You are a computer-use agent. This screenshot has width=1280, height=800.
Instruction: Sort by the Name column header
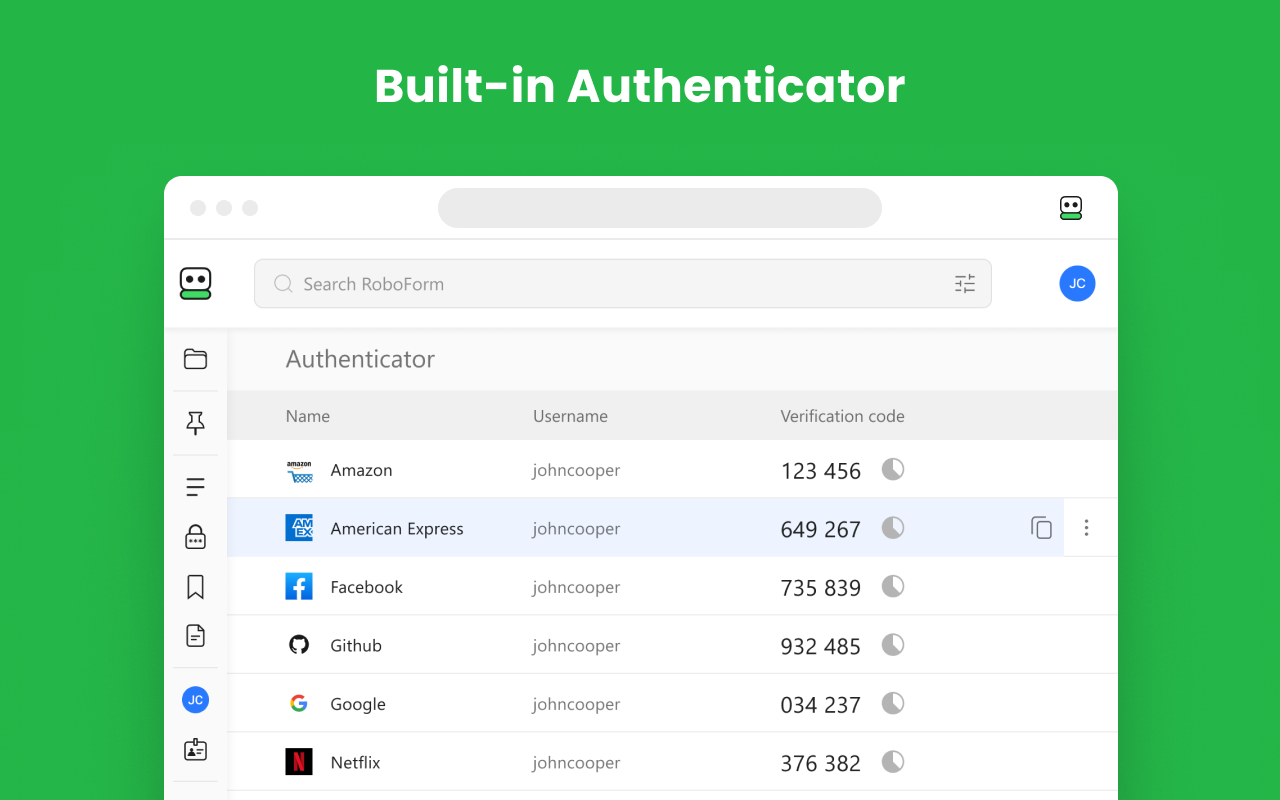308,416
